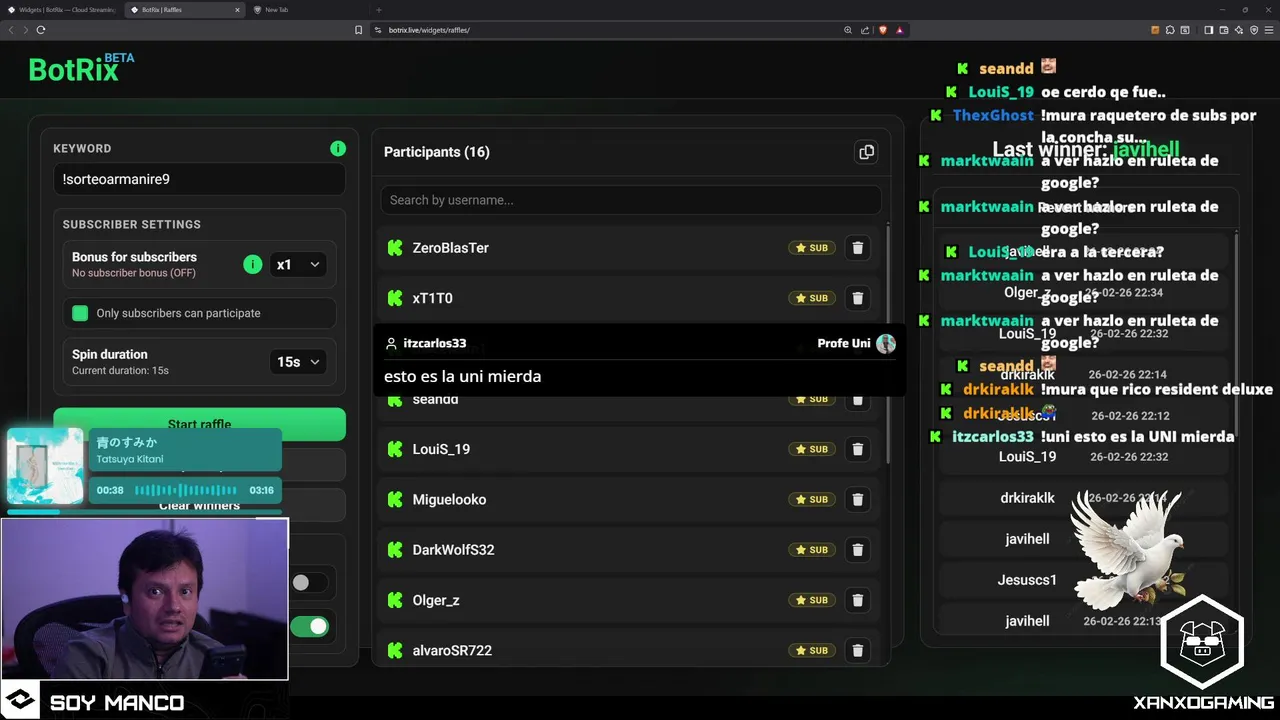Remove Miguelooko using the trash icon

pyautogui.click(x=857, y=499)
